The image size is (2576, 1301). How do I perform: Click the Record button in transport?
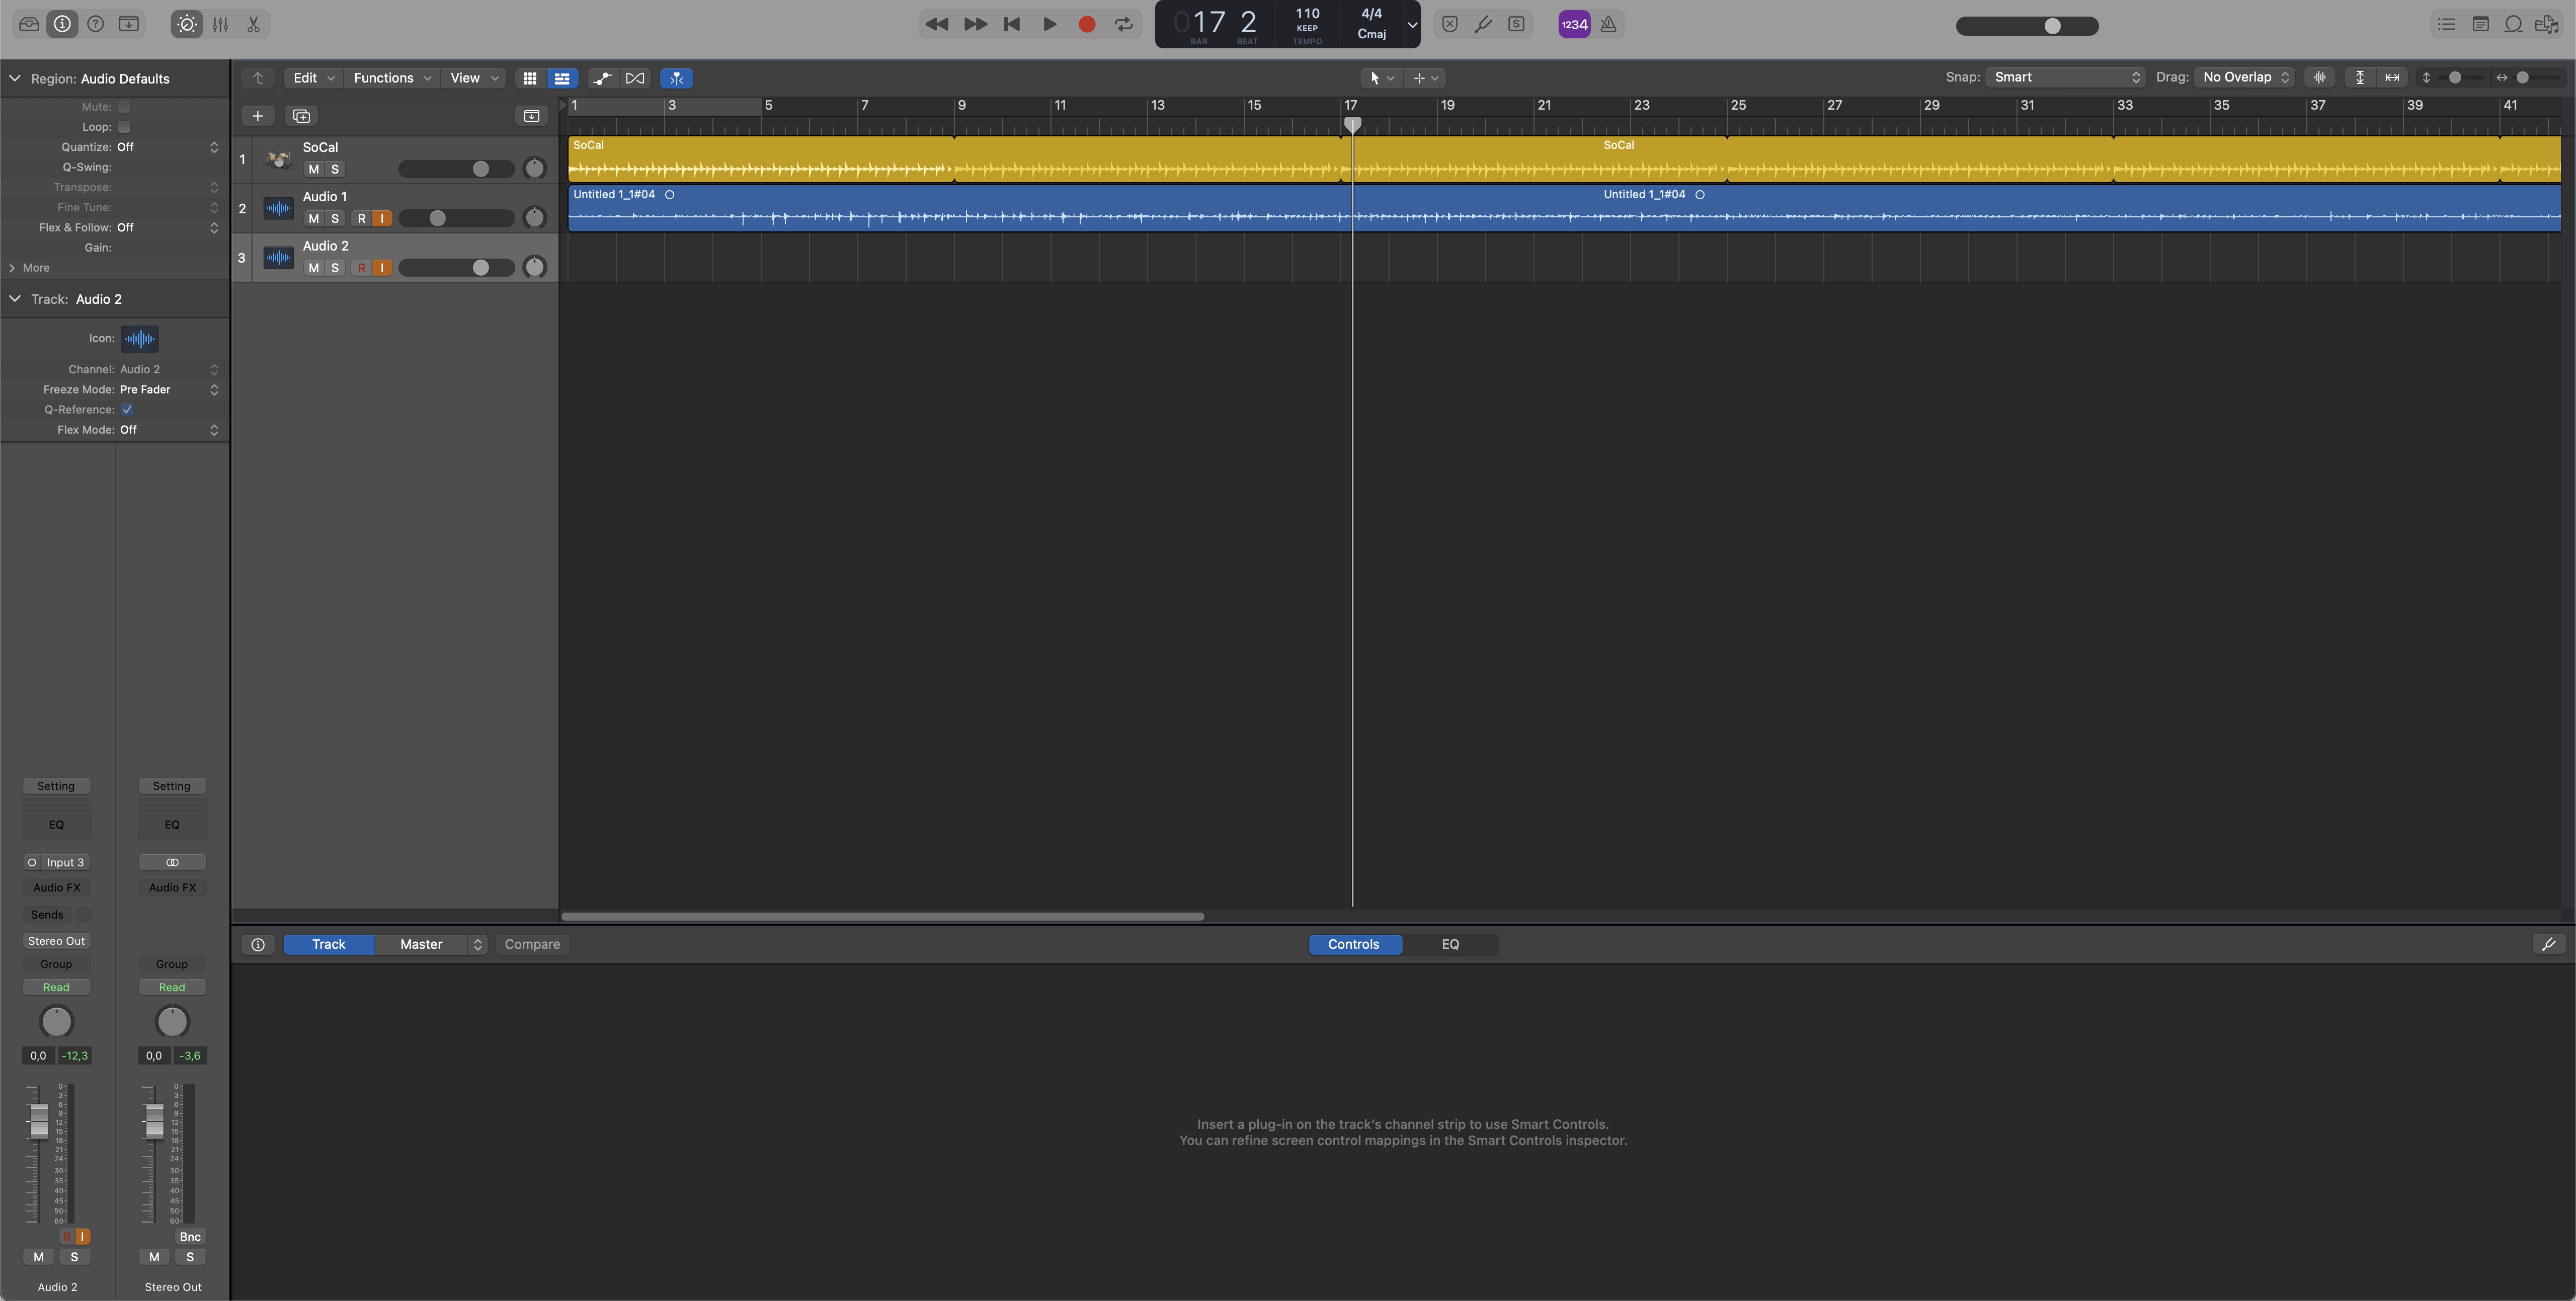(1087, 24)
